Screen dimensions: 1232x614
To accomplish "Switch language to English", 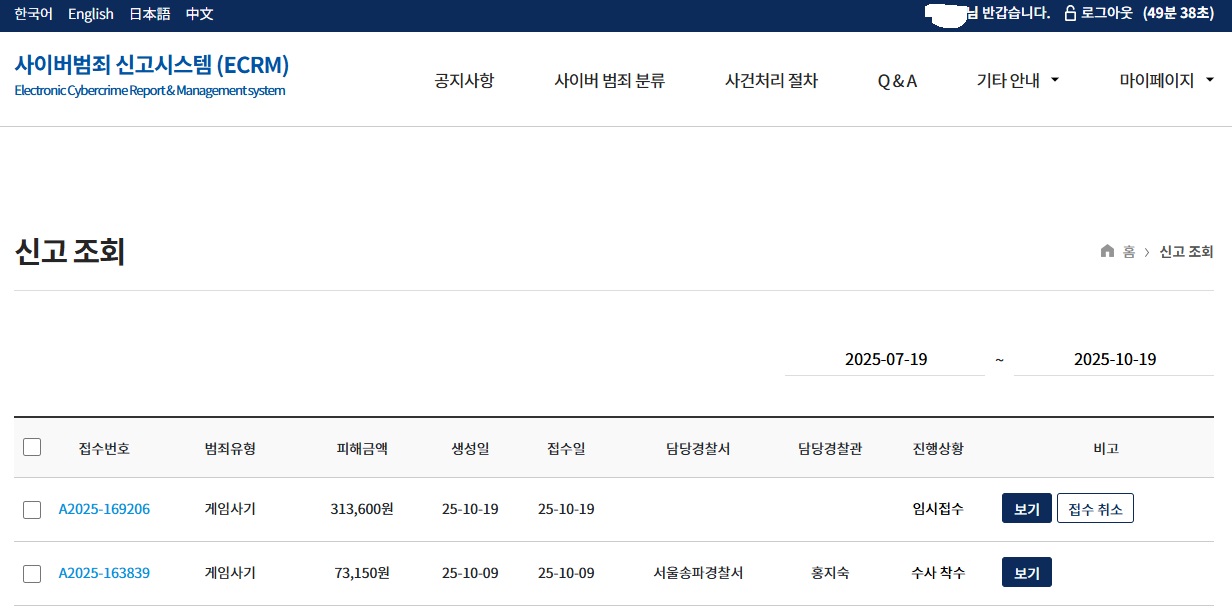I will click(91, 14).
